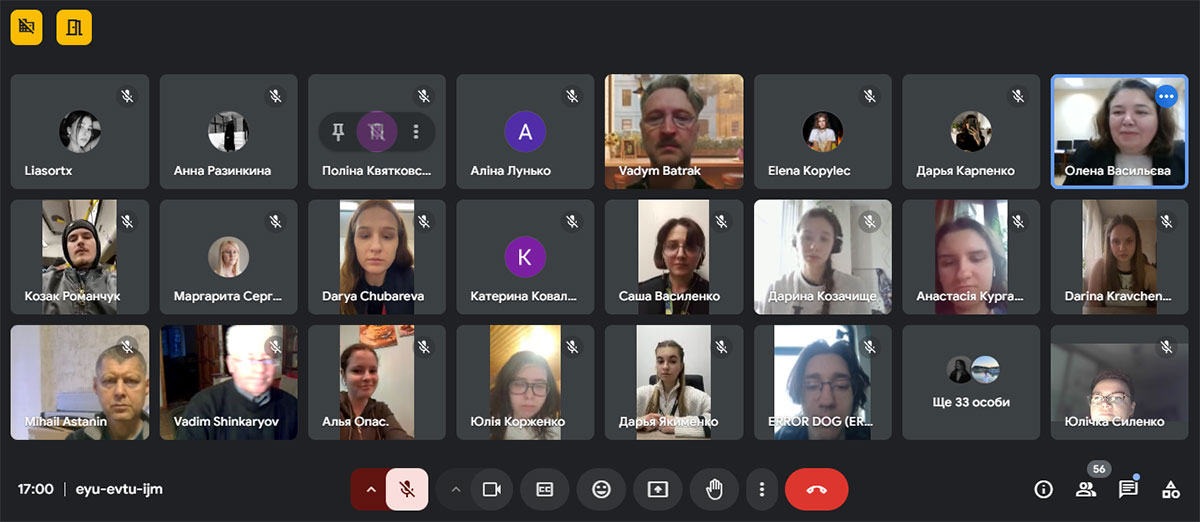Screen dimensions: 1200x522
Task: Click the "Ще 33 особи" tile
Action: point(971,382)
